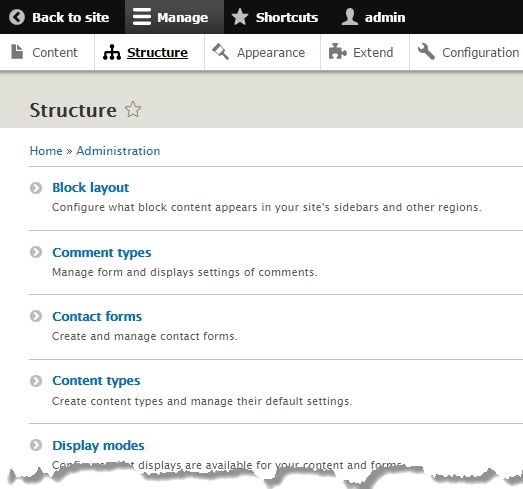Add Structure page to shortcuts via star
Image resolution: width=523 pixels, height=489 pixels.
coord(133,109)
